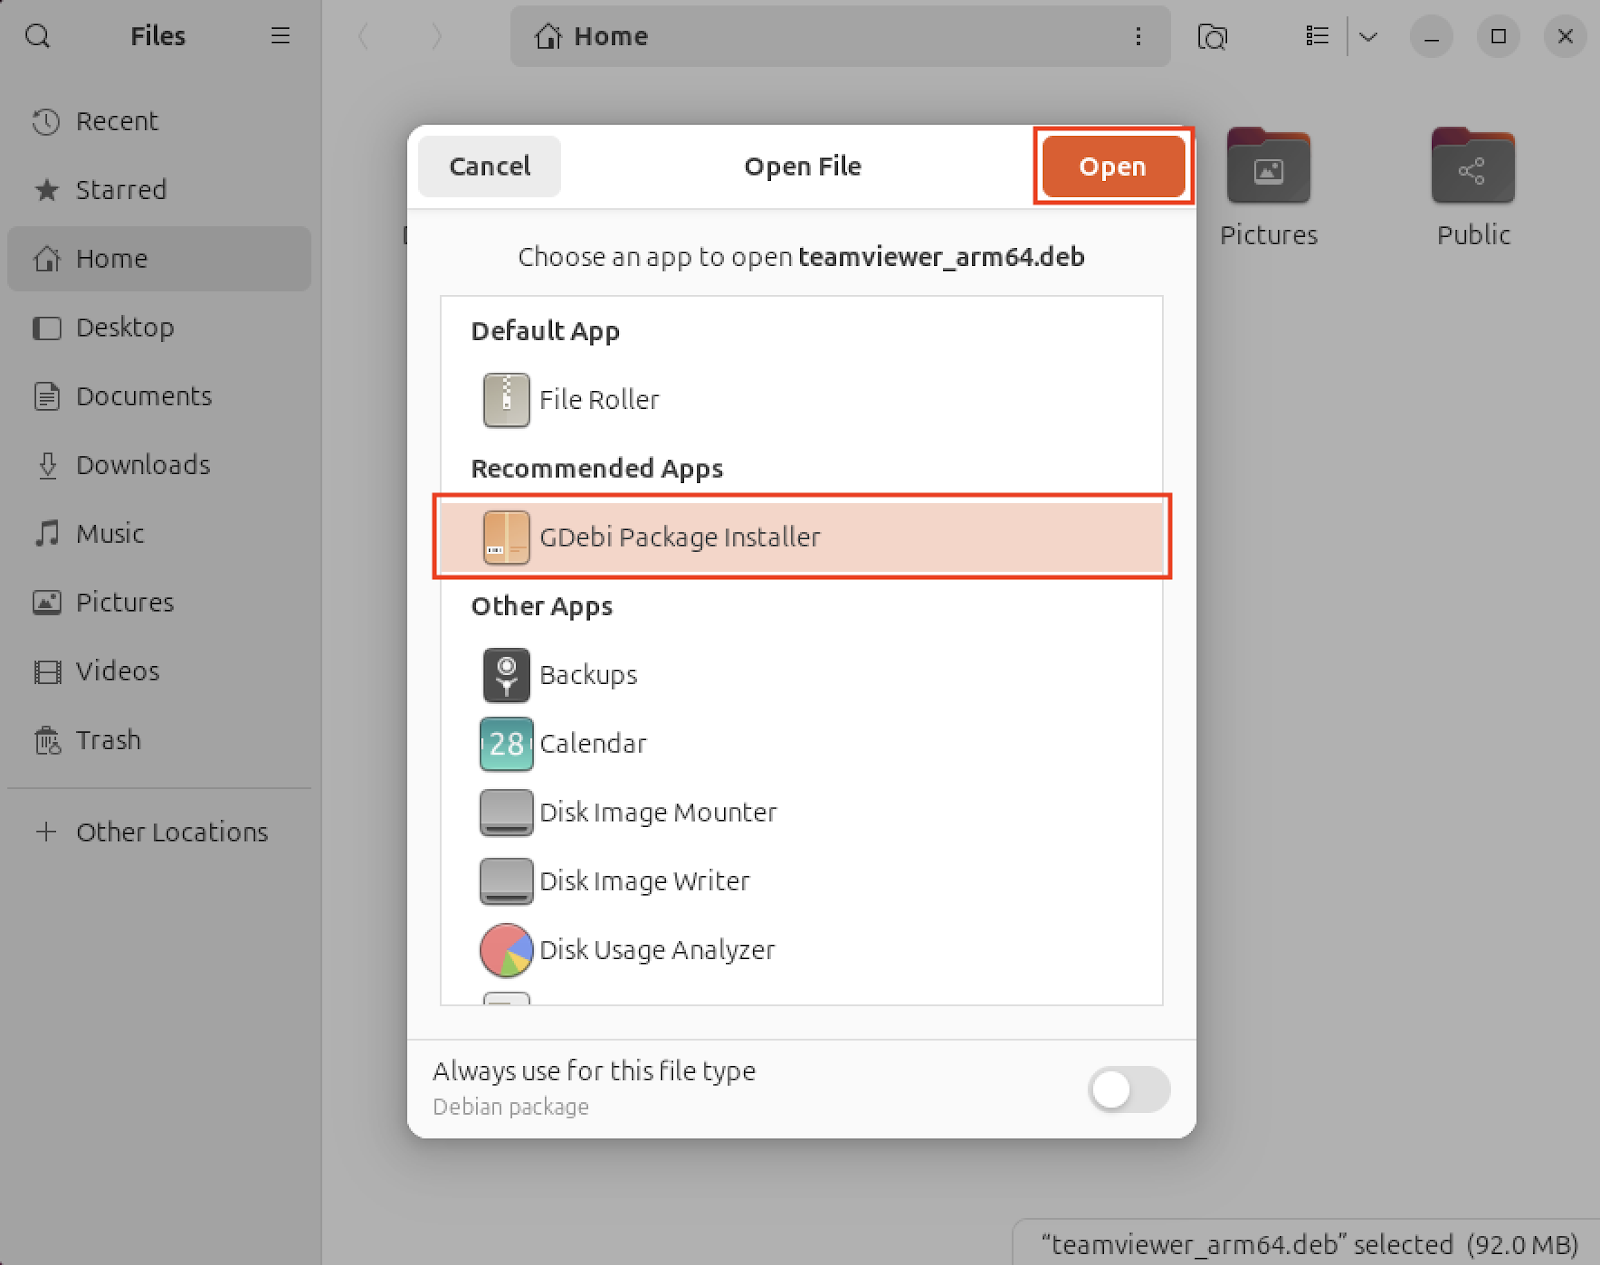
Task: Choose Disk Usage Analyzer
Action: tap(656, 950)
